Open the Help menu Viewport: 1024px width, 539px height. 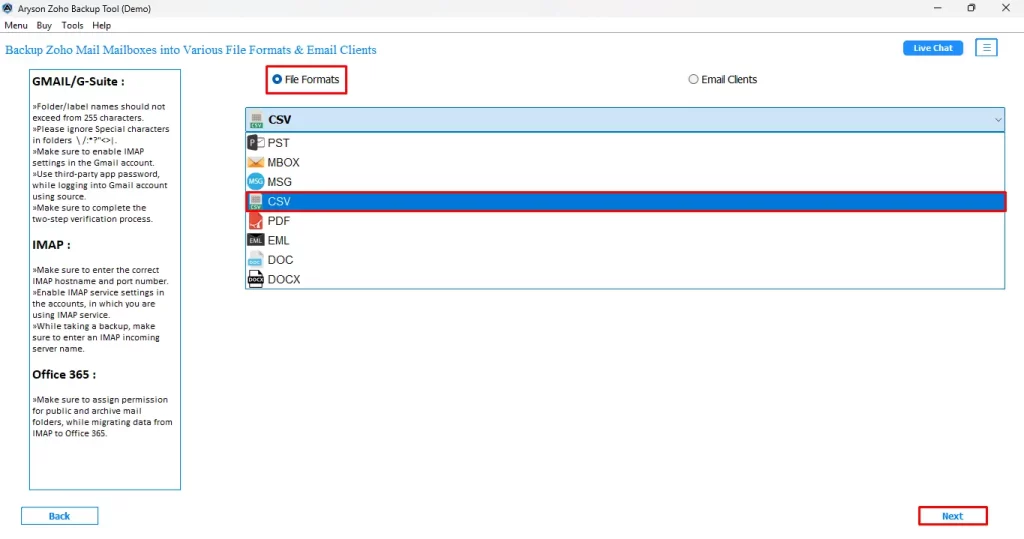point(101,25)
